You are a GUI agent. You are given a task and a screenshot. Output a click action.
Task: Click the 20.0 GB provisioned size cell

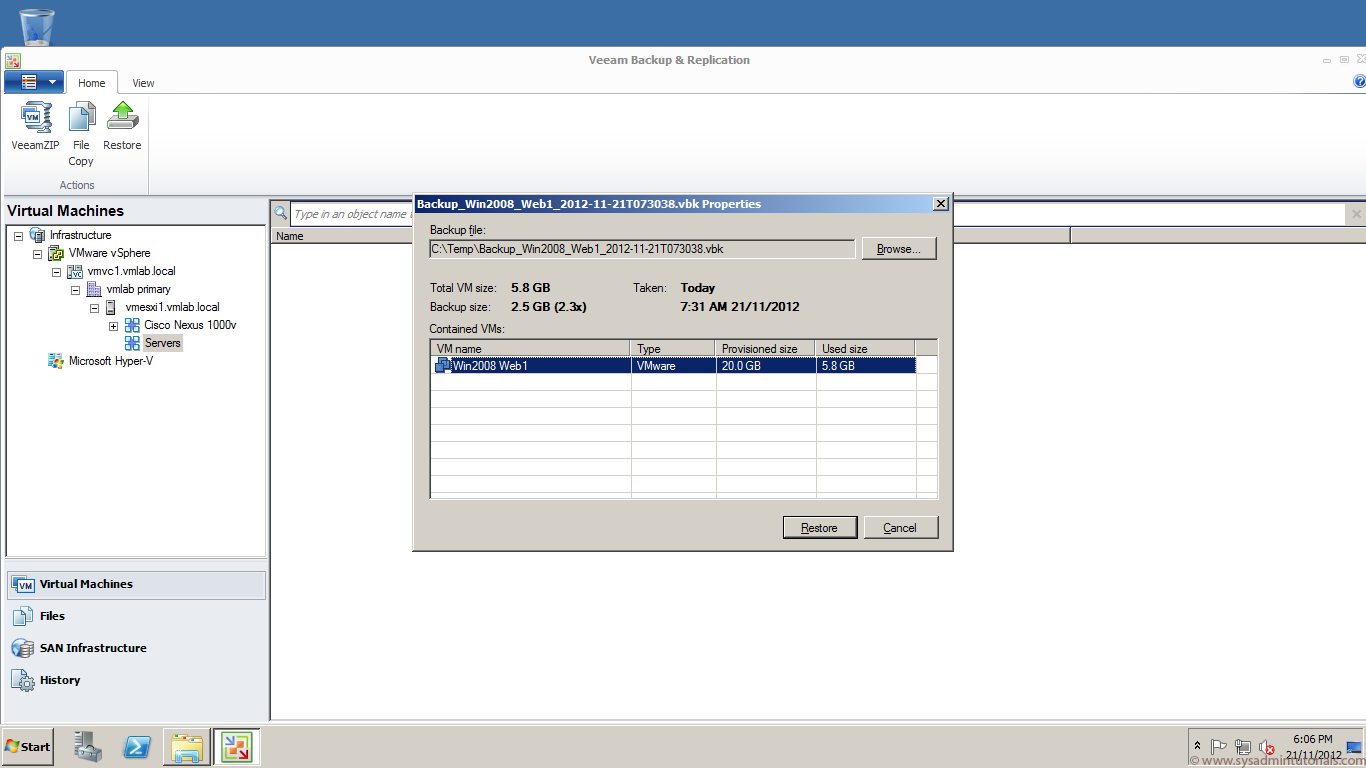click(x=766, y=366)
